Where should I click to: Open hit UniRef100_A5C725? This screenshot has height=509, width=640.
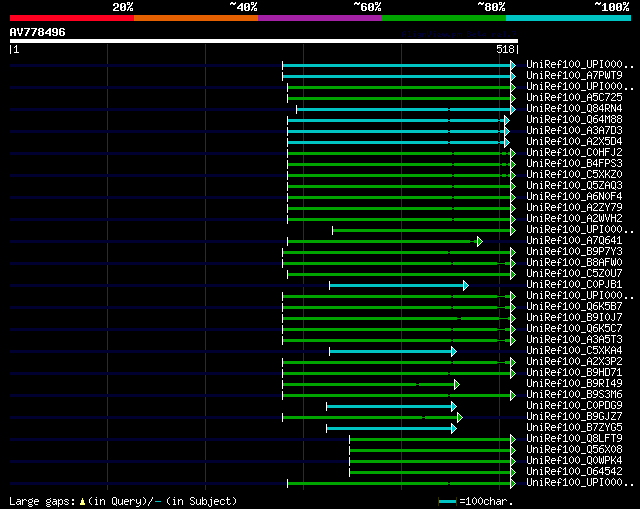[x=574, y=98]
